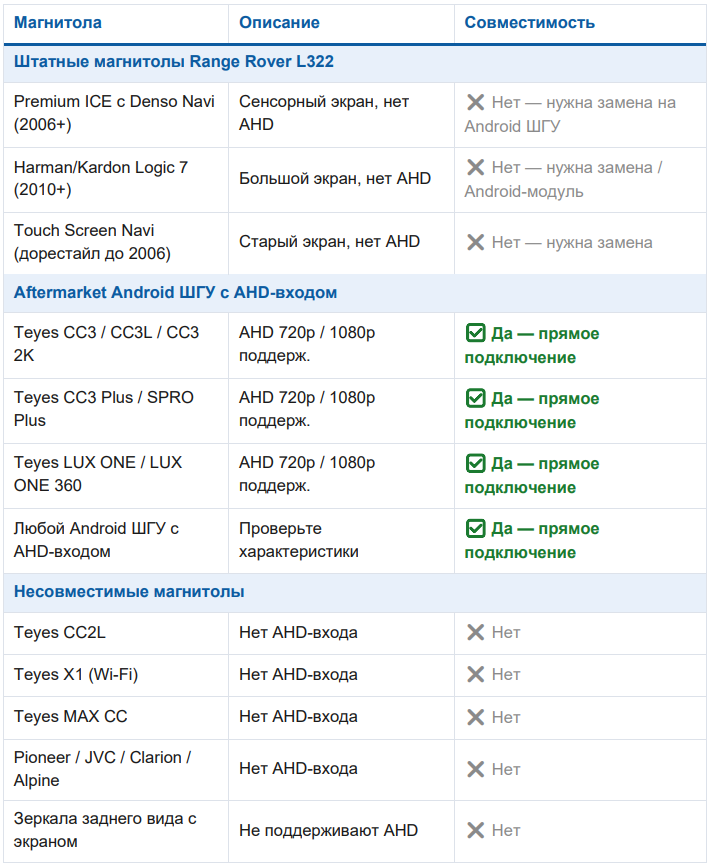Click the green checkmark for Teyes CC3 / CC3L
Viewport: 713px width, 867px height.
tap(475, 333)
